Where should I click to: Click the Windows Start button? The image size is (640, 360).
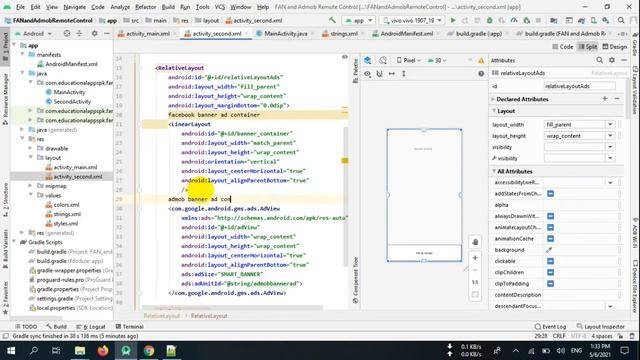click(11, 351)
